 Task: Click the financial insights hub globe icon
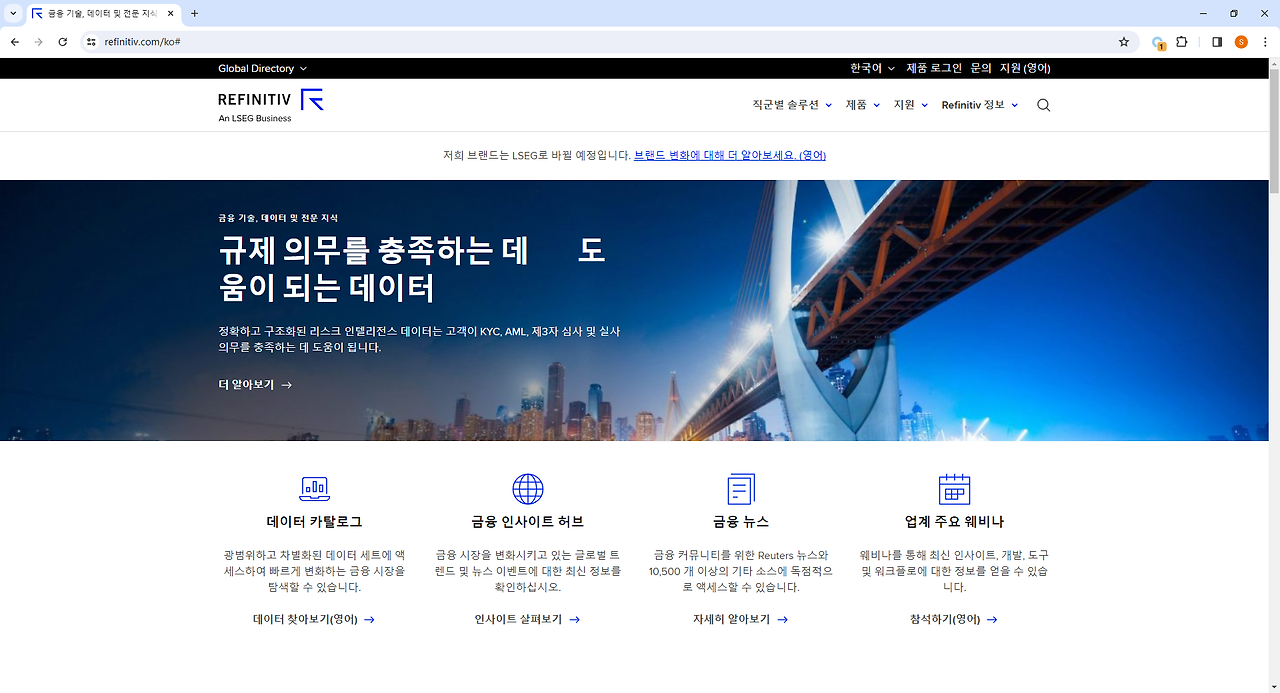click(x=527, y=489)
